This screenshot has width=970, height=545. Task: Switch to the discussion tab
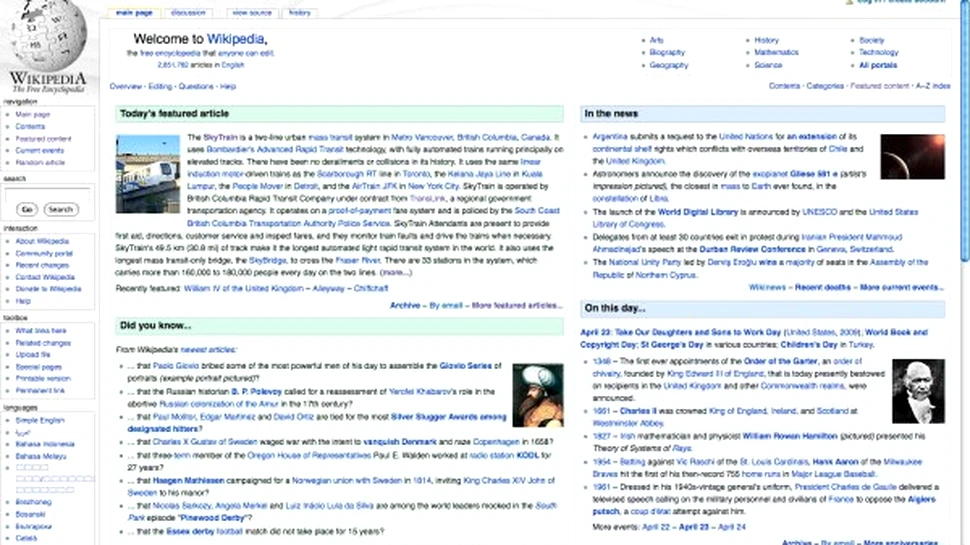[188, 12]
